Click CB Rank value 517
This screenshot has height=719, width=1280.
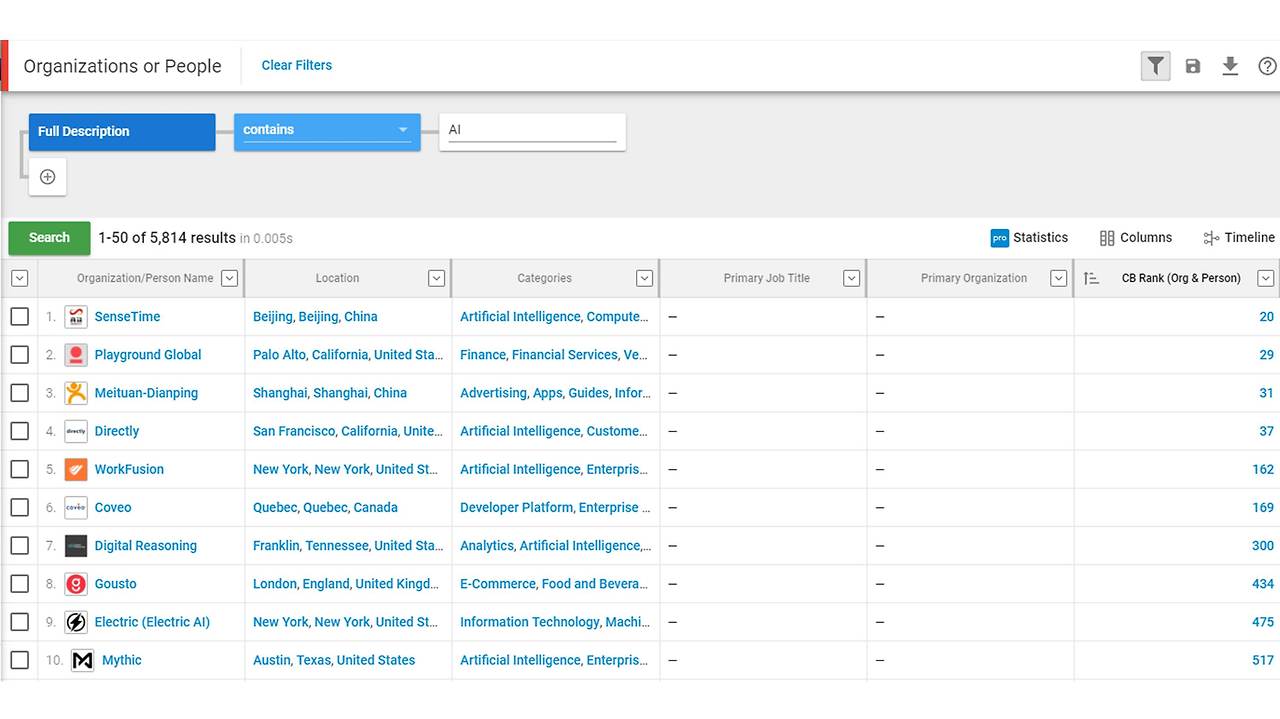[1263, 660]
